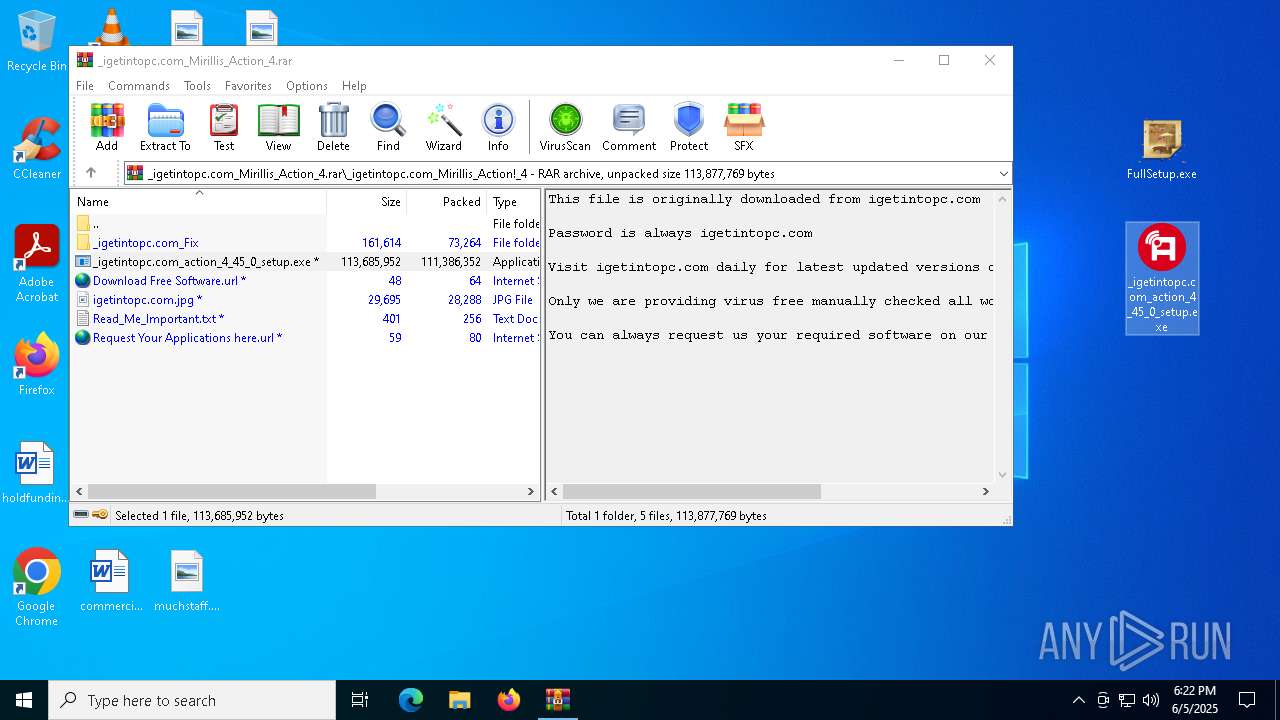Select the _igetintopc action setup exe desktop icon
This screenshot has width=1280, height=720.
point(1162,278)
